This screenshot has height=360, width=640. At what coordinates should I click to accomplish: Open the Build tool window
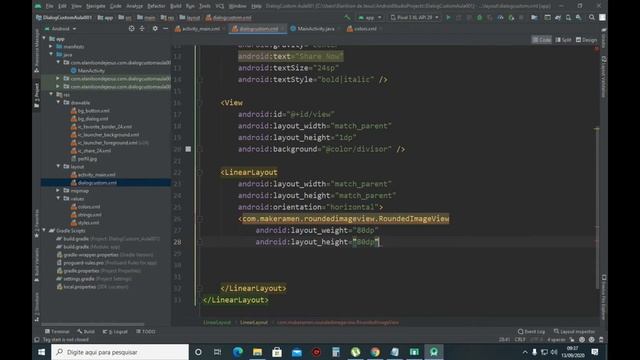(86, 331)
